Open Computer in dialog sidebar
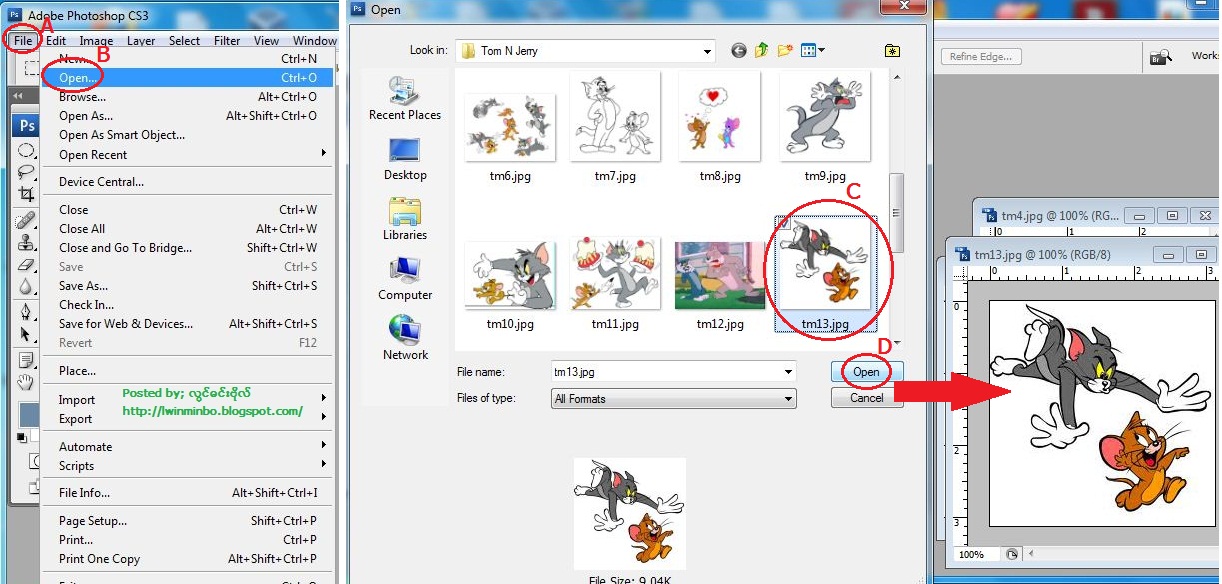This screenshot has height=584, width=1222. (x=405, y=278)
